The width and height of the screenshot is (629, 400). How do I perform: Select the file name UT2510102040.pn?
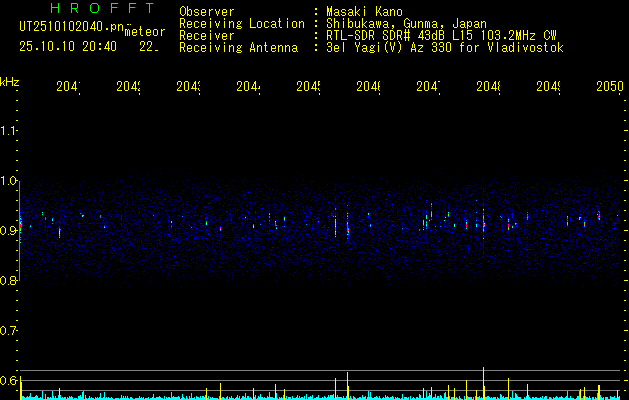tap(71, 27)
